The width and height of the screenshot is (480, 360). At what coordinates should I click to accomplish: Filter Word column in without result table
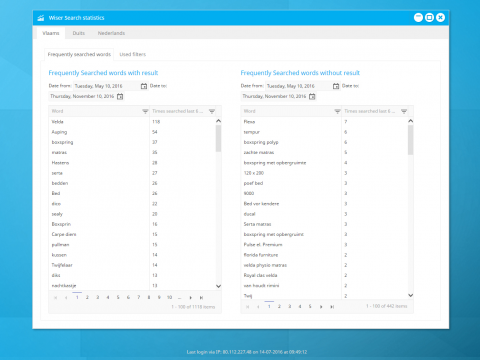[337, 111]
